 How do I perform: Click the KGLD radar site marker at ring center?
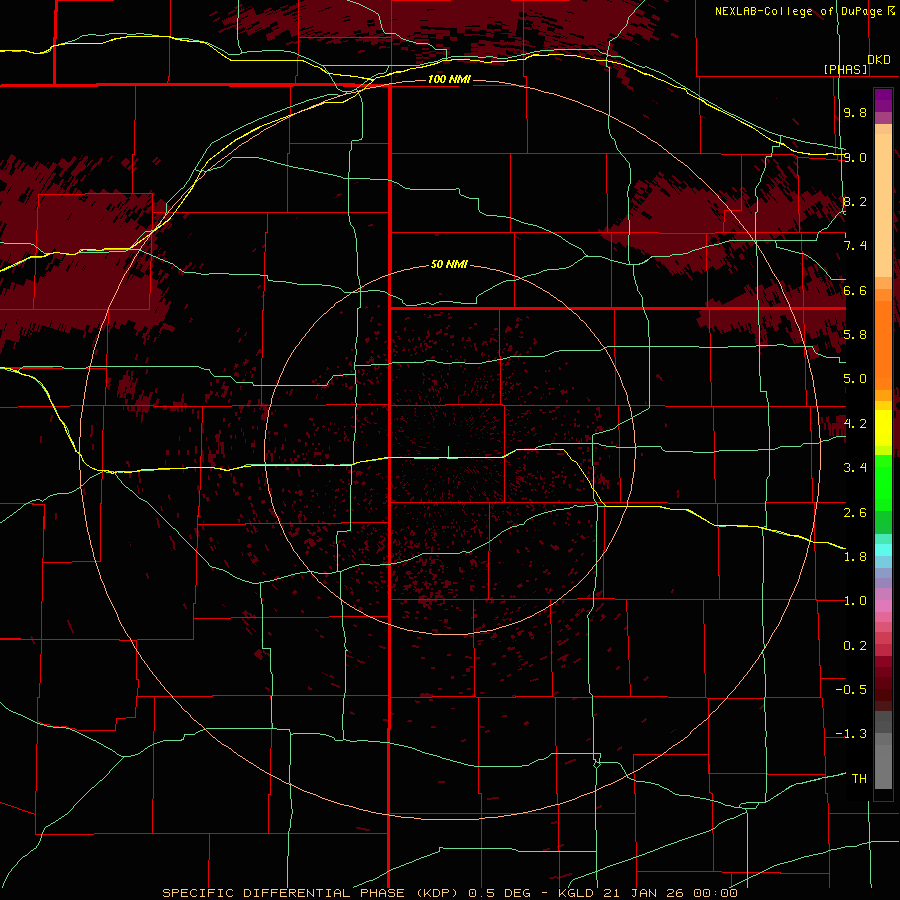coord(449,452)
